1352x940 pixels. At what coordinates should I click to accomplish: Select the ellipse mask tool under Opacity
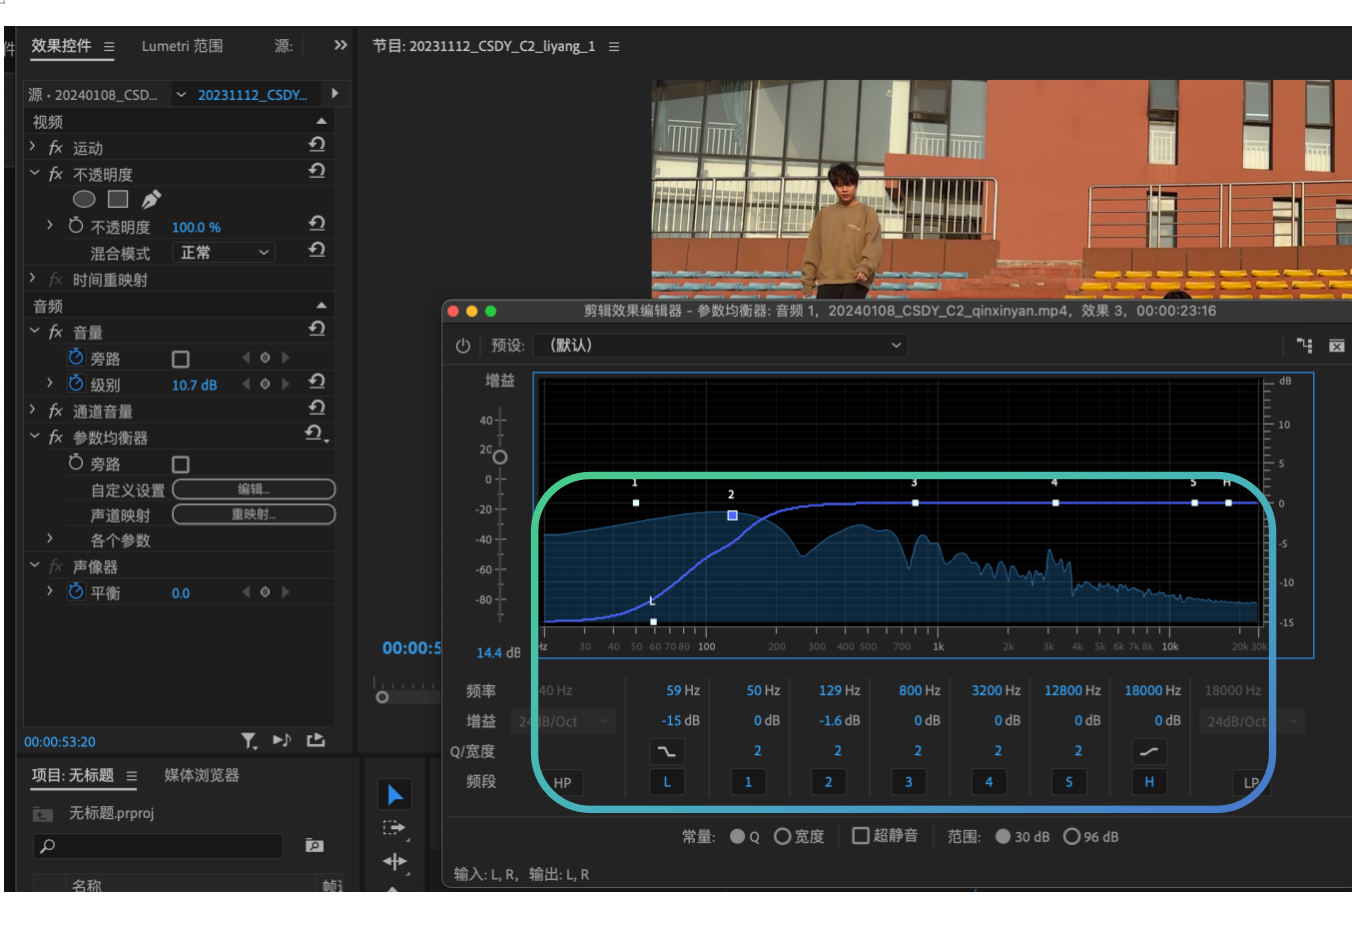(x=84, y=200)
